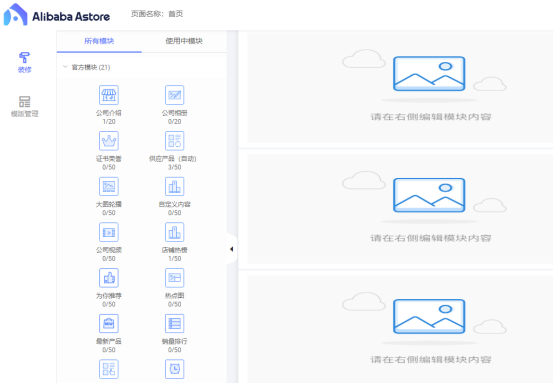Open the 装修 decoration section in sidebar
Image resolution: width=554 pixels, height=383 pixels.
[x=24, y=62]
